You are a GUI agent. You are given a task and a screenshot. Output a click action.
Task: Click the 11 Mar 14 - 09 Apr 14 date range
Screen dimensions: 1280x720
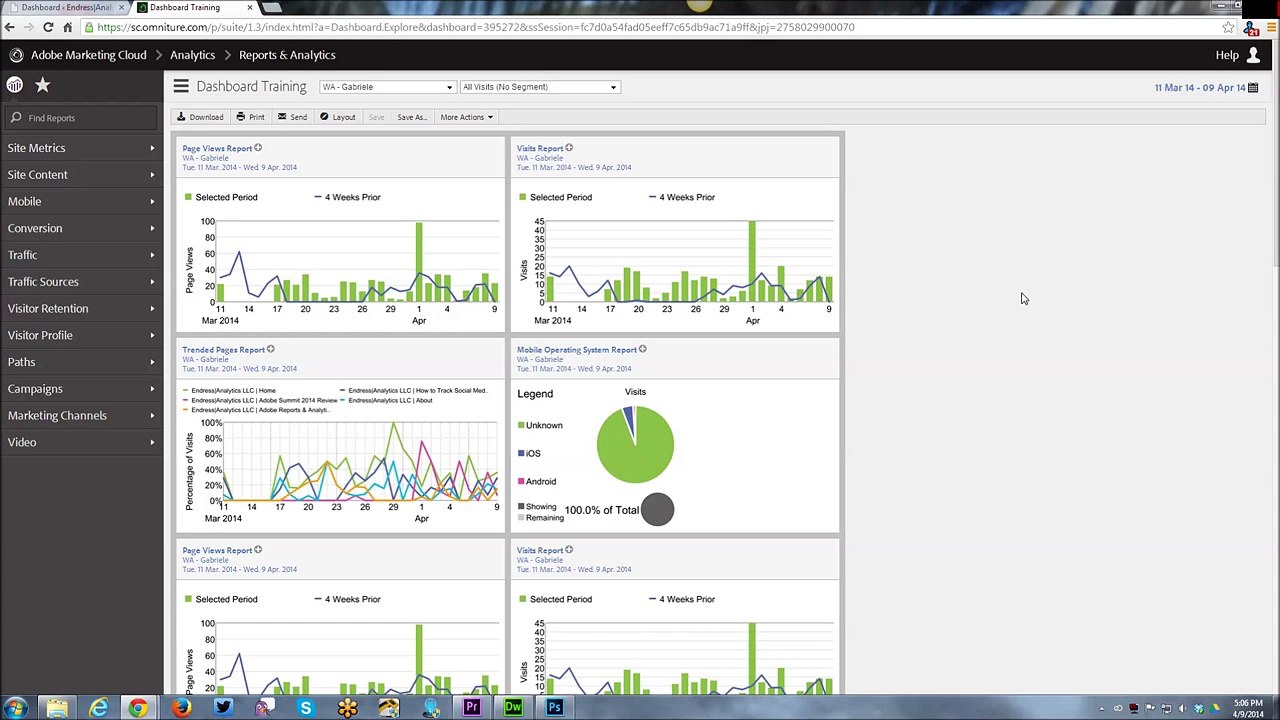click(x=1200, y=87)
